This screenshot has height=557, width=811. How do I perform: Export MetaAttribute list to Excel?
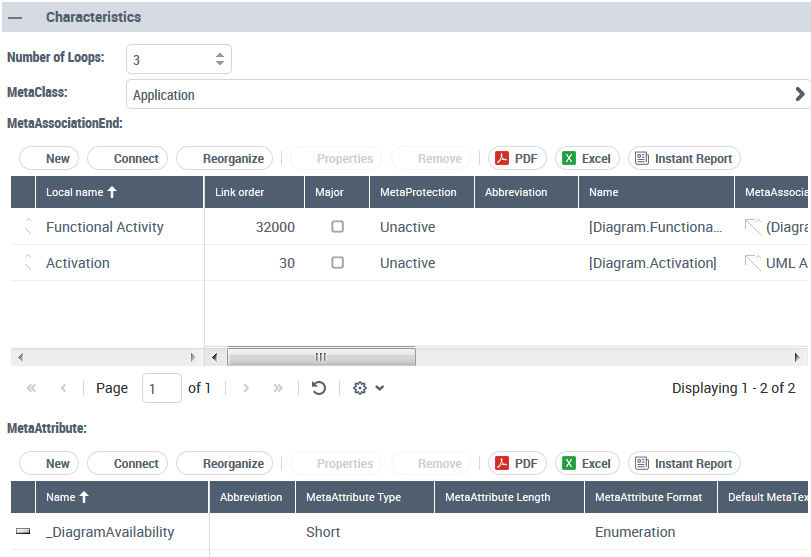587,464
